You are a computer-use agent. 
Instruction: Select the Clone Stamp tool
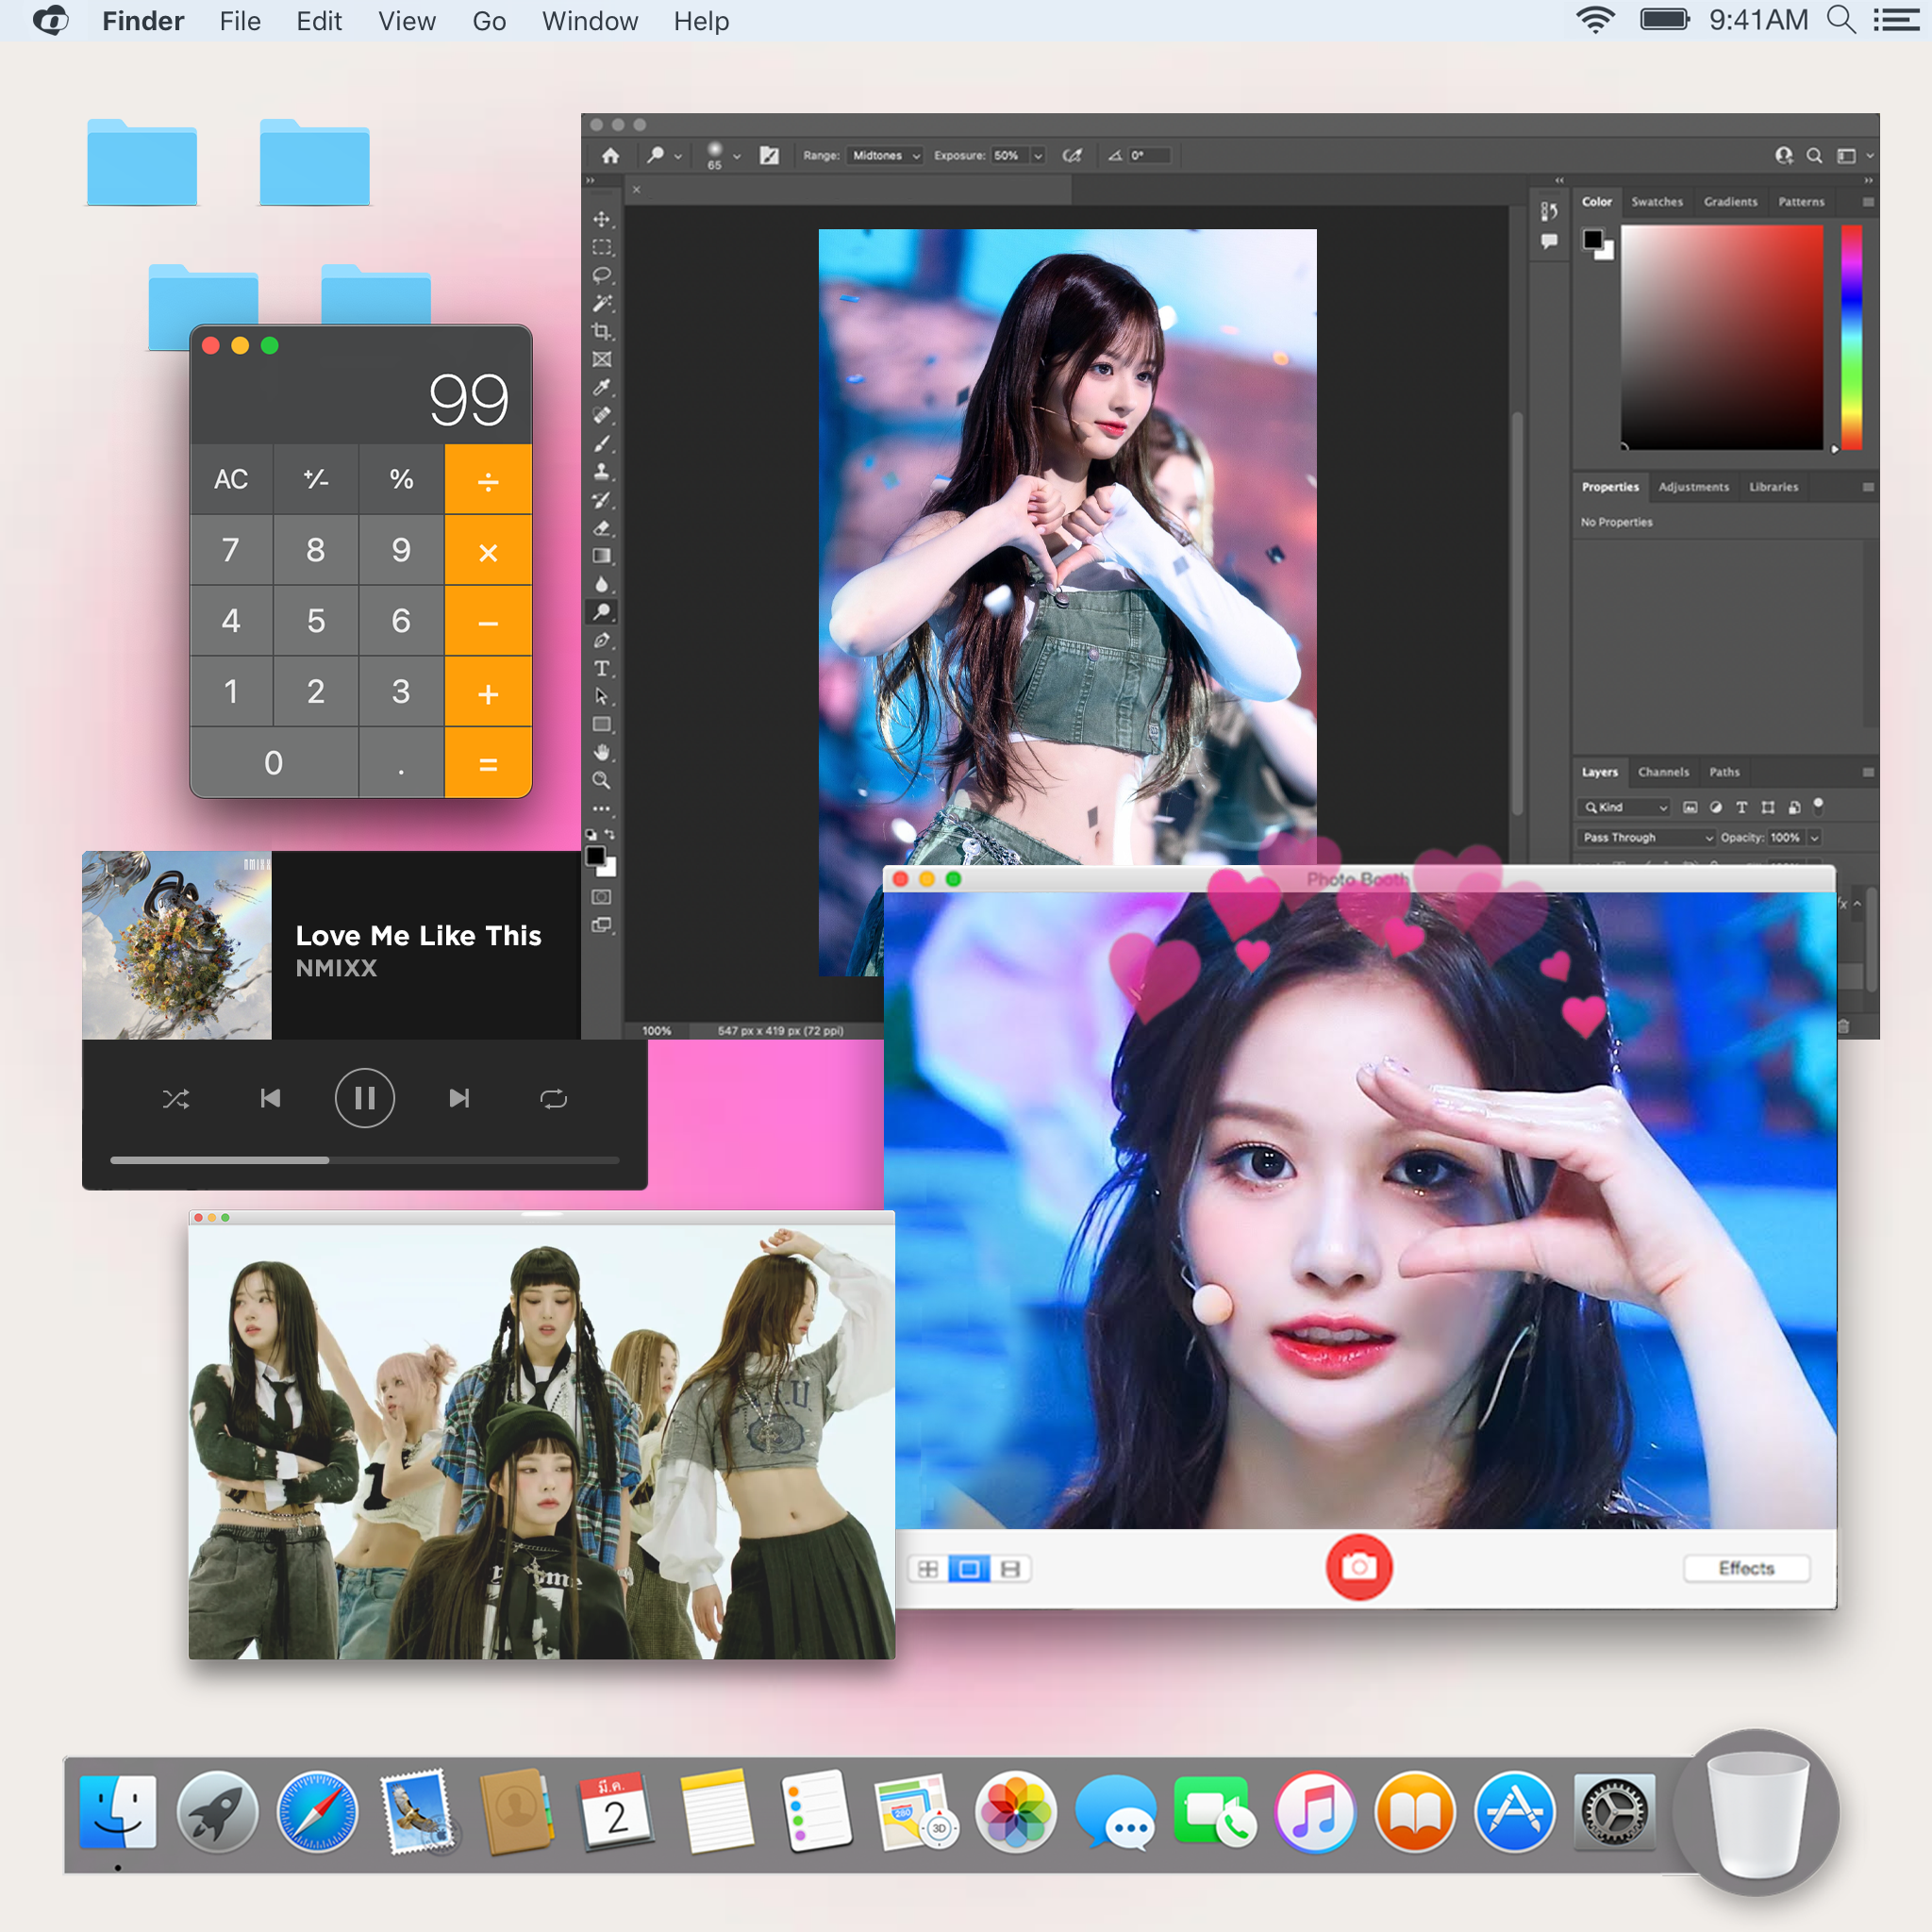pyautogui.click(x=601, y=471)
